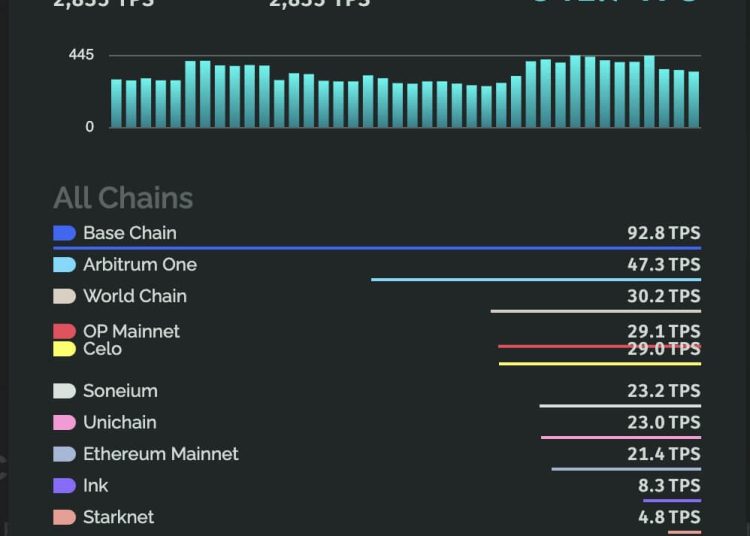This screenshot has width=750, height=536.
Task: Open the Arbitrum One entry
Action: [x=140, y=265]
